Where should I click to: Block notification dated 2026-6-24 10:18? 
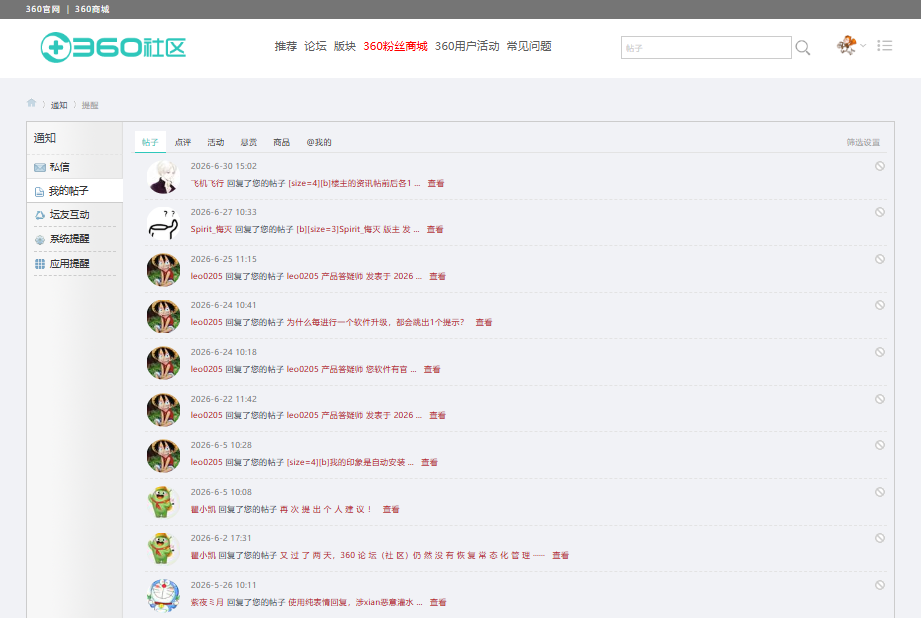click(880, 352)
